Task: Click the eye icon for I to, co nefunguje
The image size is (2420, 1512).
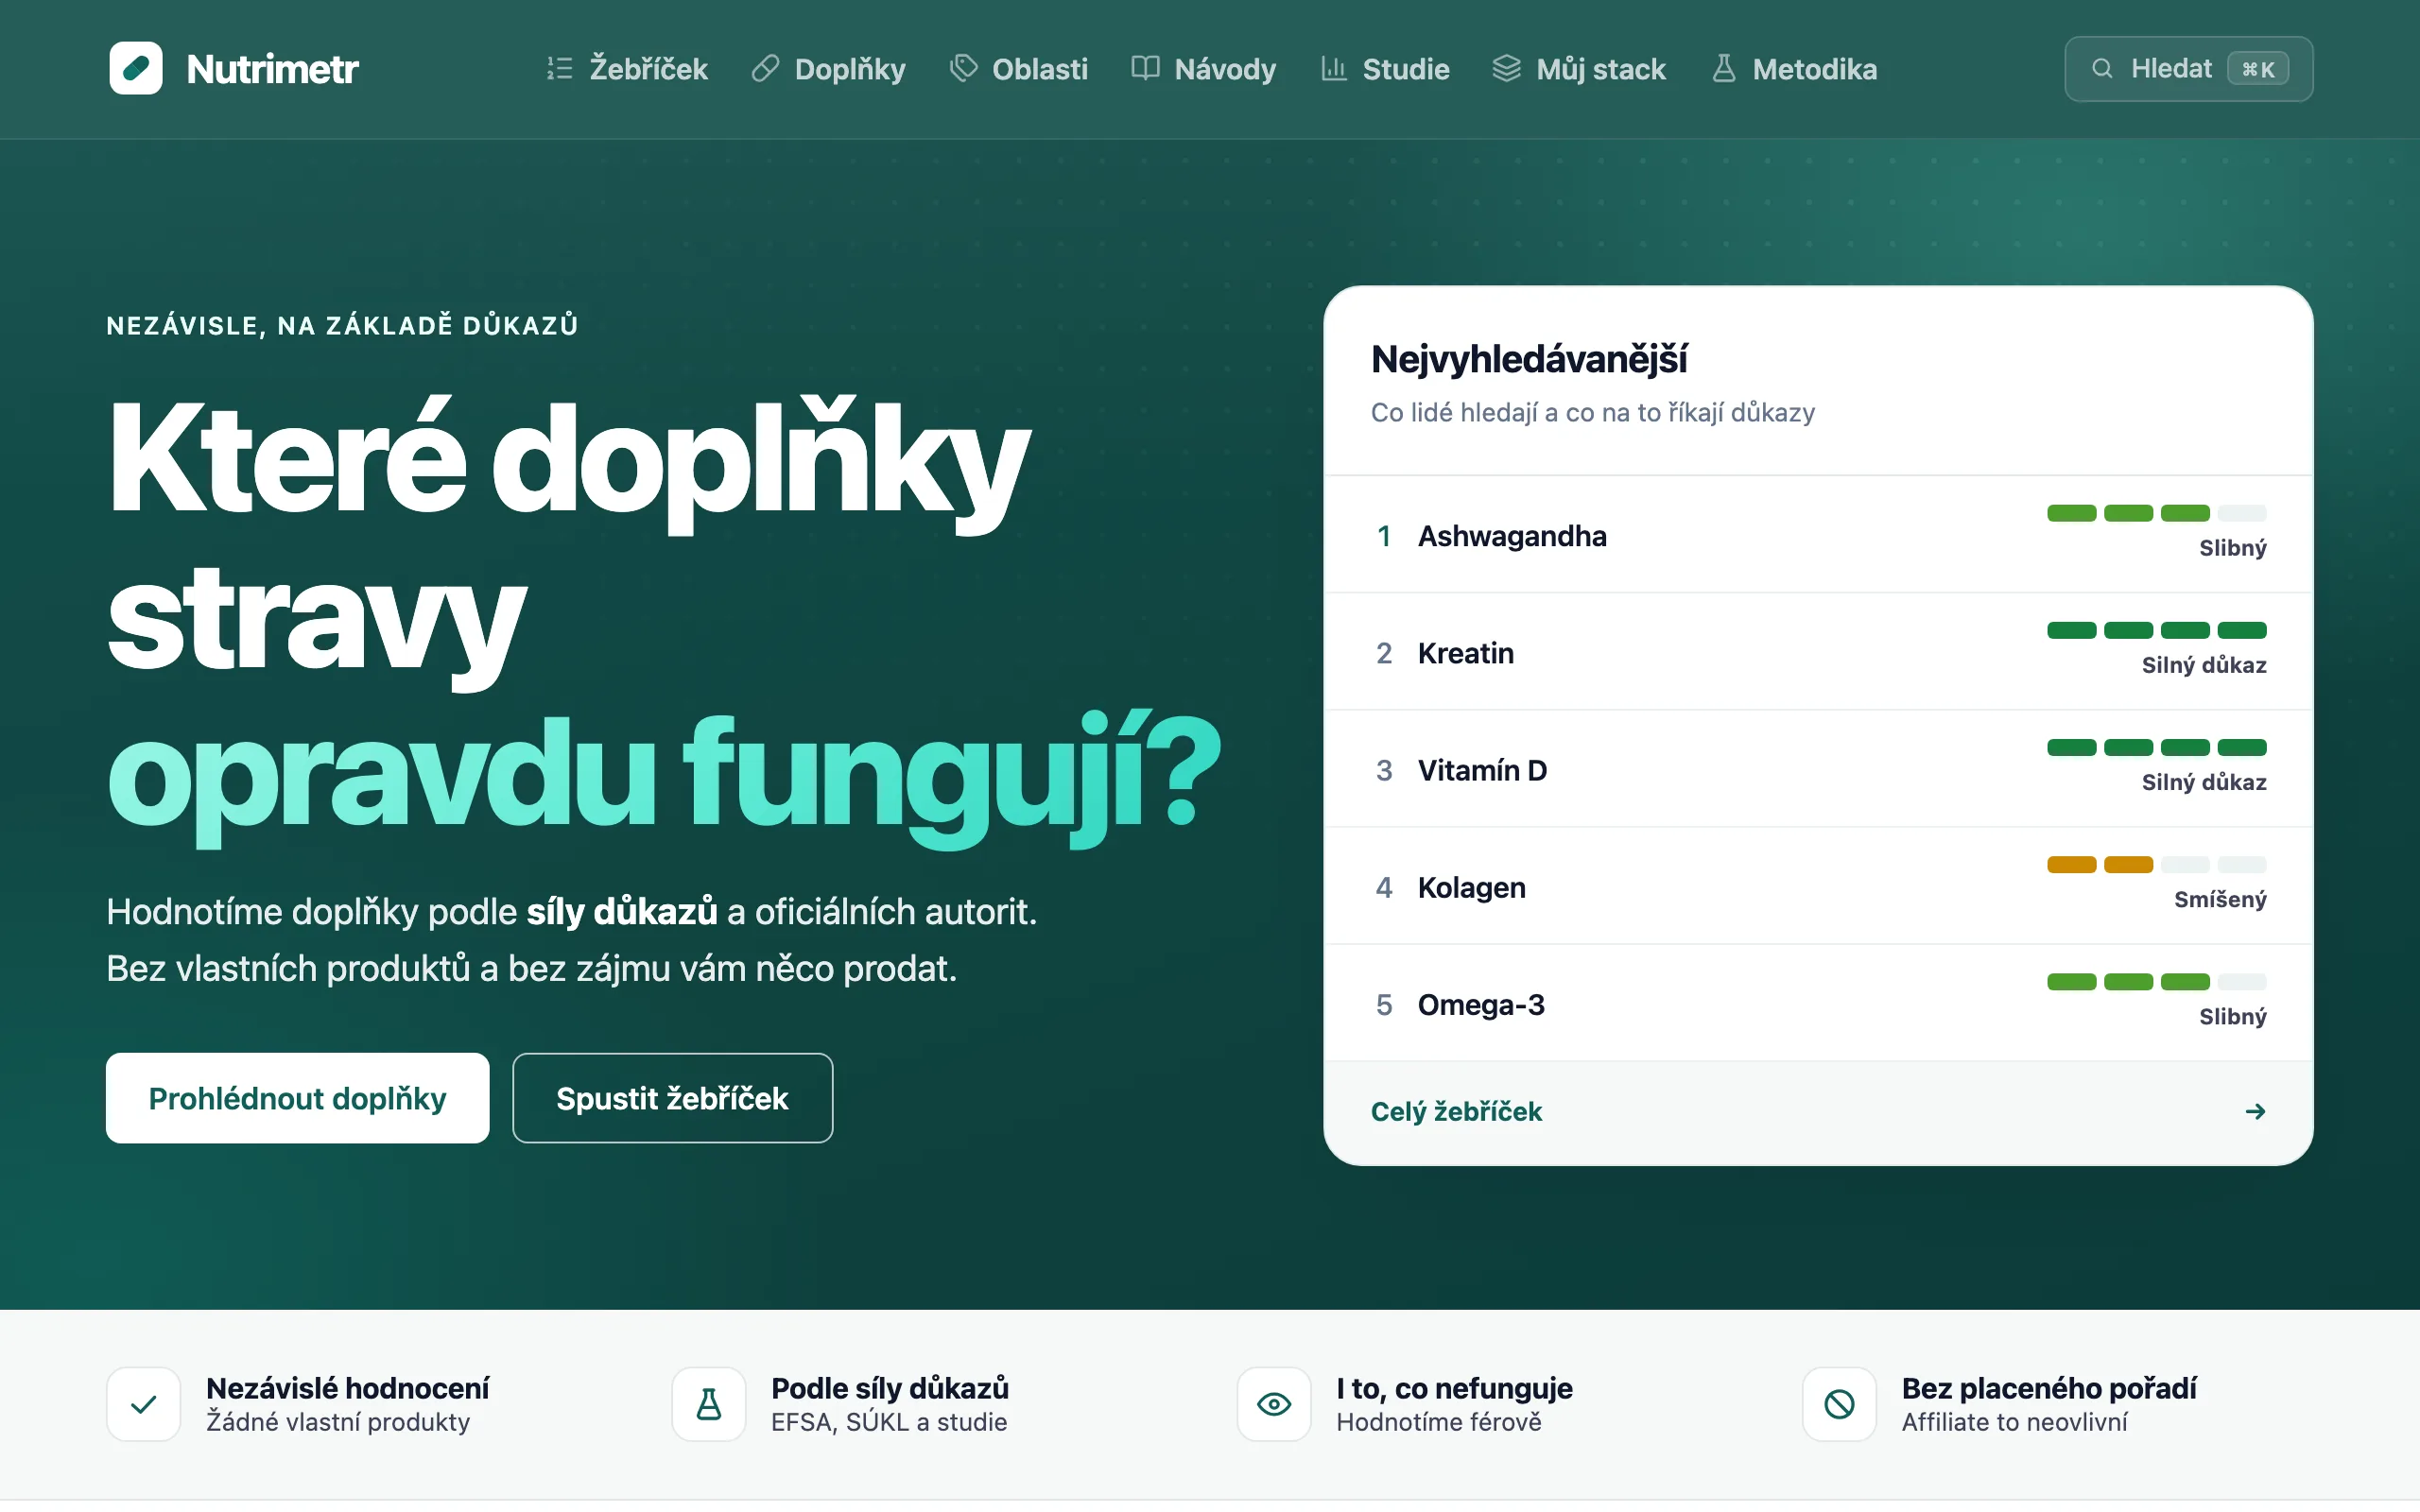Action: click(x=1273, y=1404)
